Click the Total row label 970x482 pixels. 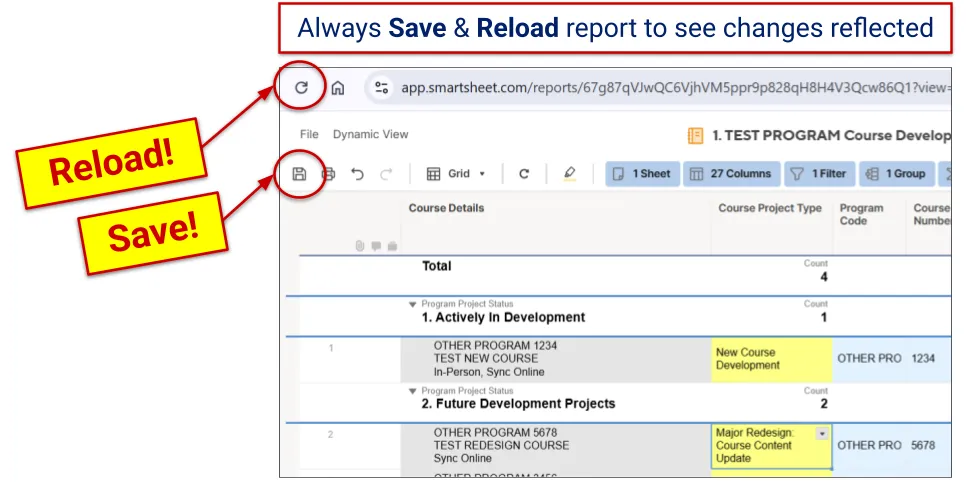(x=437, y=266)
